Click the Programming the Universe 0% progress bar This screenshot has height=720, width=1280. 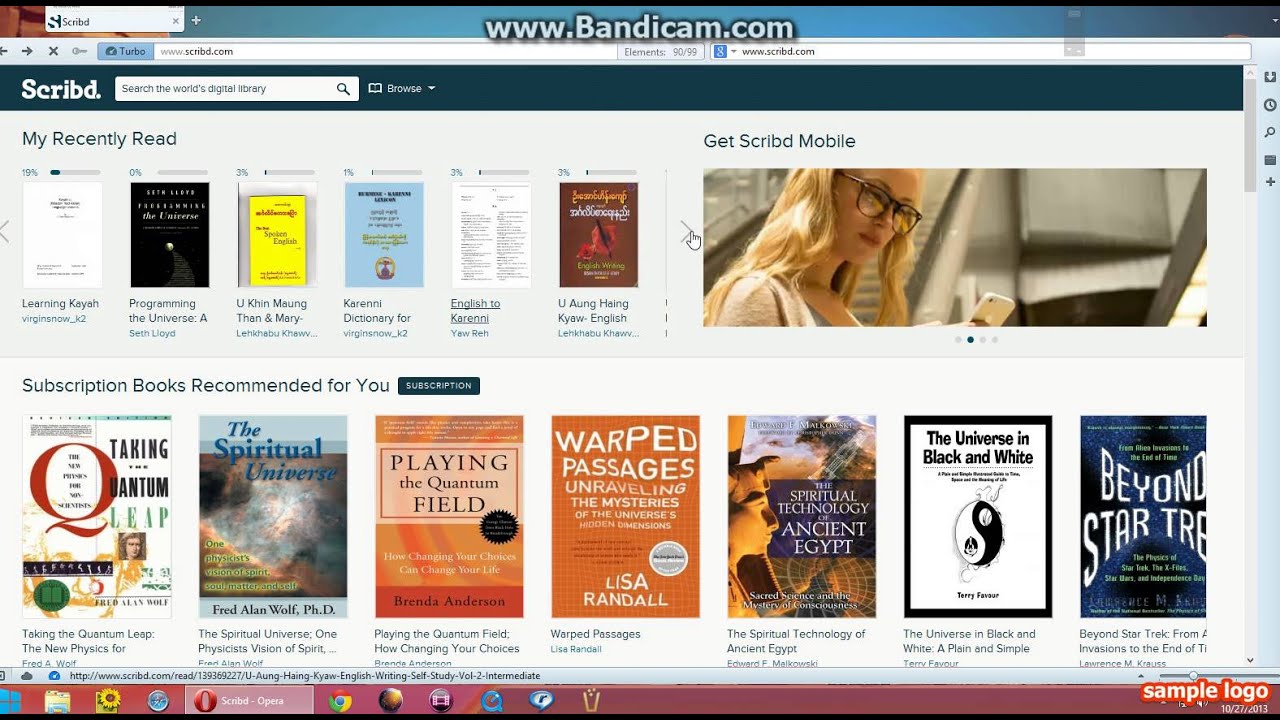183,173
